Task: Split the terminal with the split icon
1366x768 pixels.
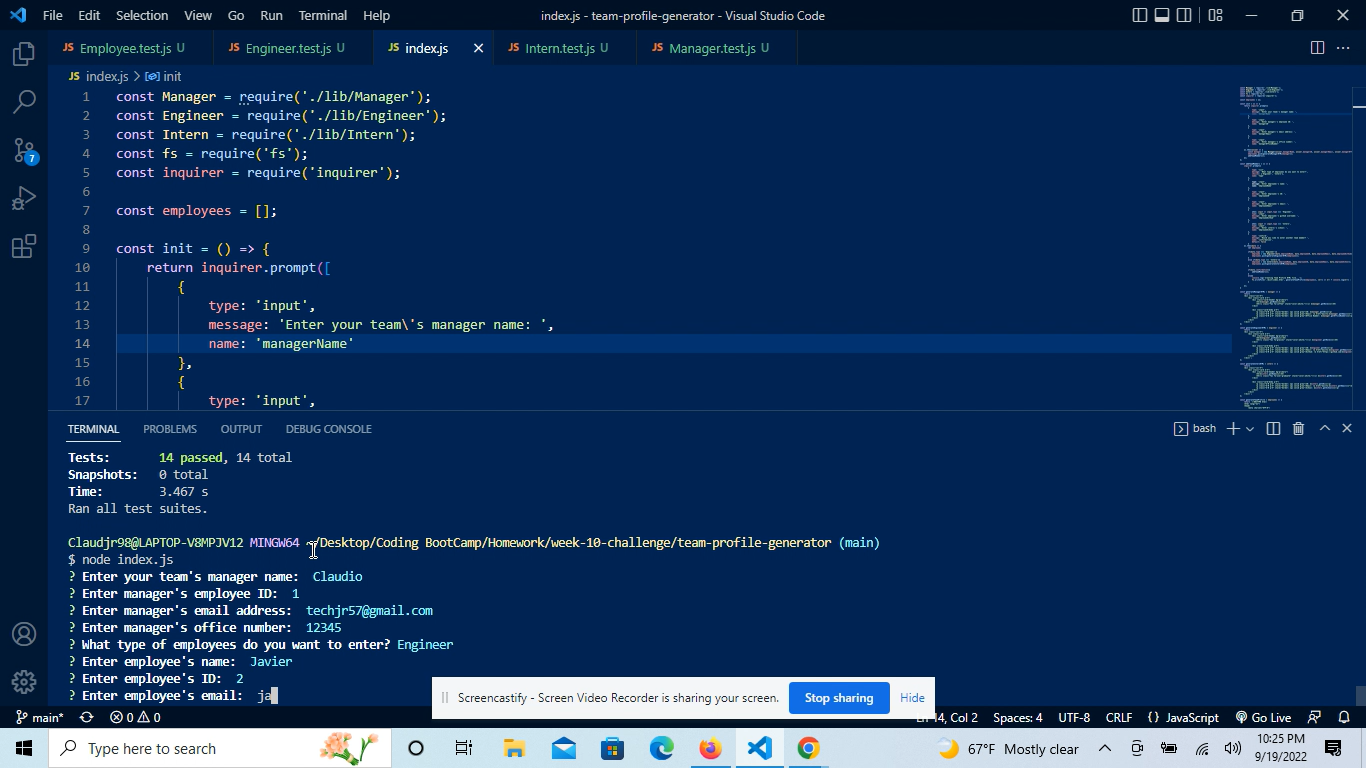Action: (1272, 428)
